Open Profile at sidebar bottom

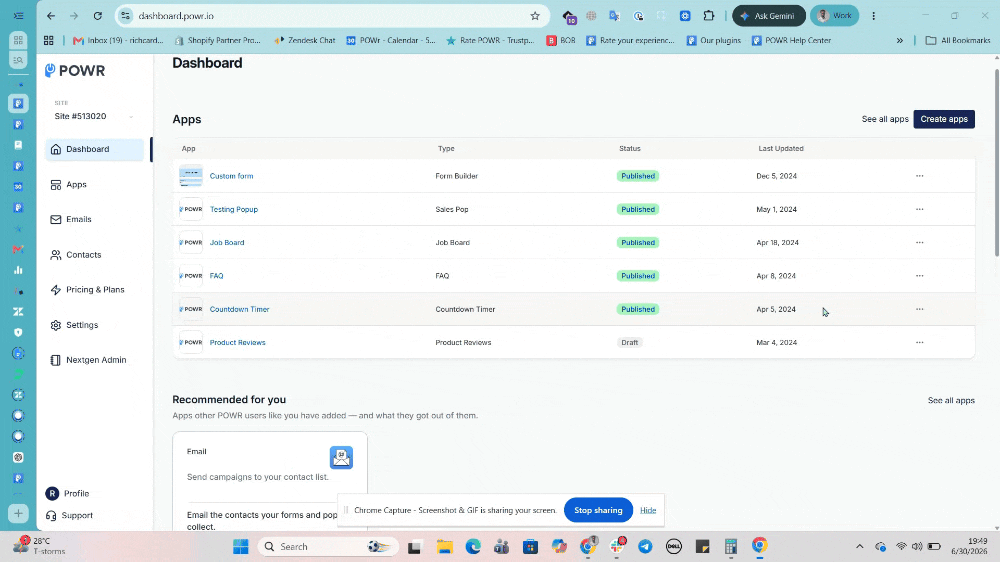tap(67, 494)
